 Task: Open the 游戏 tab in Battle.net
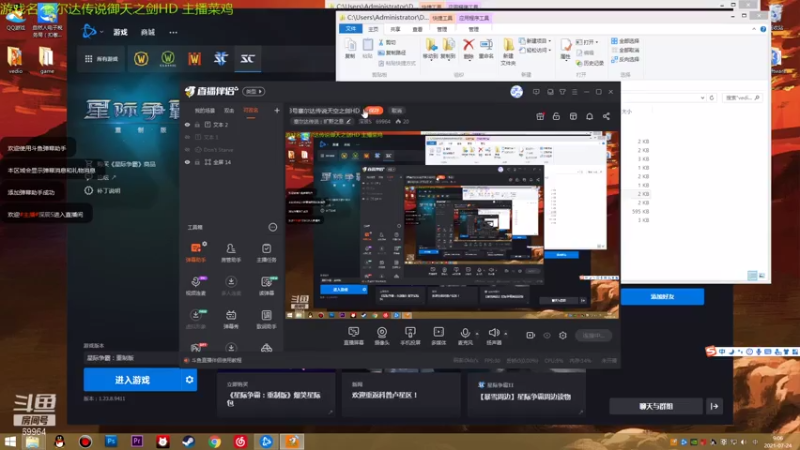click(120, 32)
